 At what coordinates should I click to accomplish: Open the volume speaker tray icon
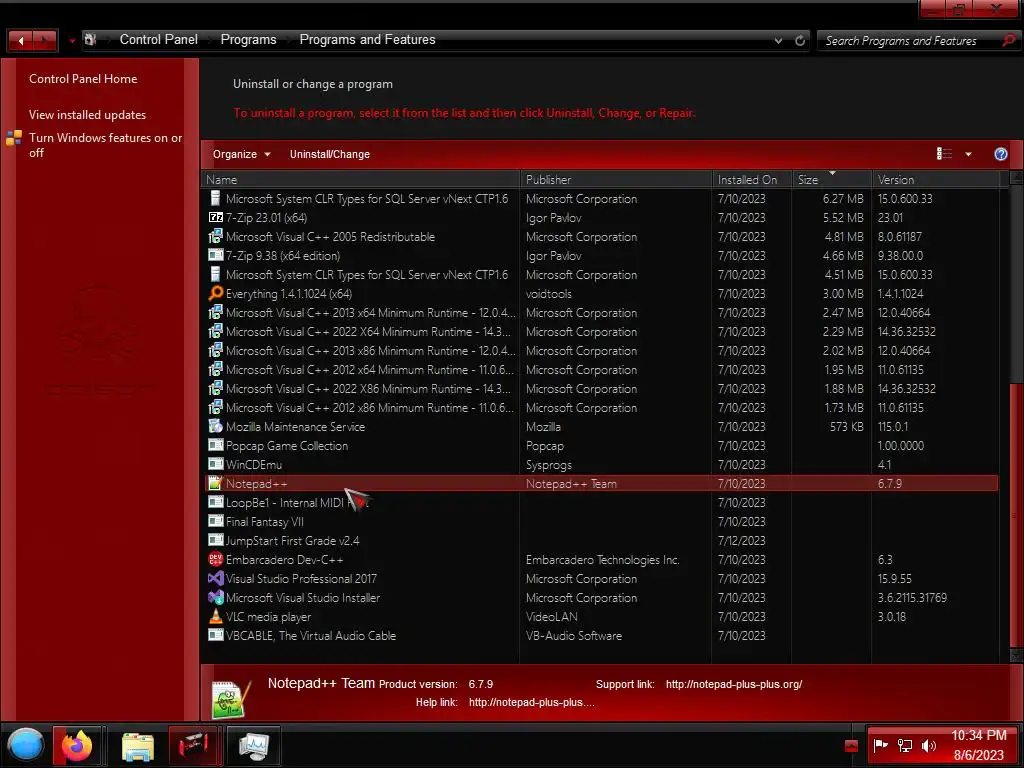[x=928, y=746]
